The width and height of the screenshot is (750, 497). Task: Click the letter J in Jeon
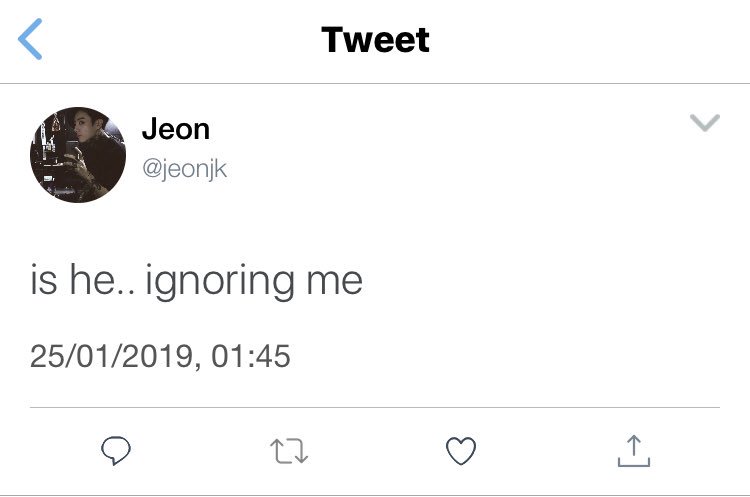[150, 129]
